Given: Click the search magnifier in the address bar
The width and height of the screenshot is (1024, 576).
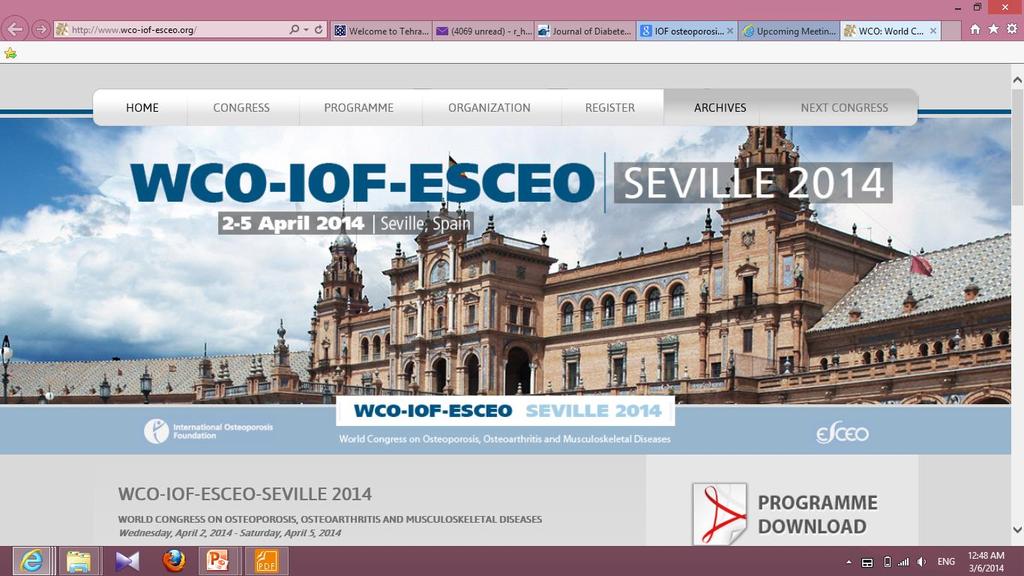Looking at the screenshot, I should [x=295, y=29].
